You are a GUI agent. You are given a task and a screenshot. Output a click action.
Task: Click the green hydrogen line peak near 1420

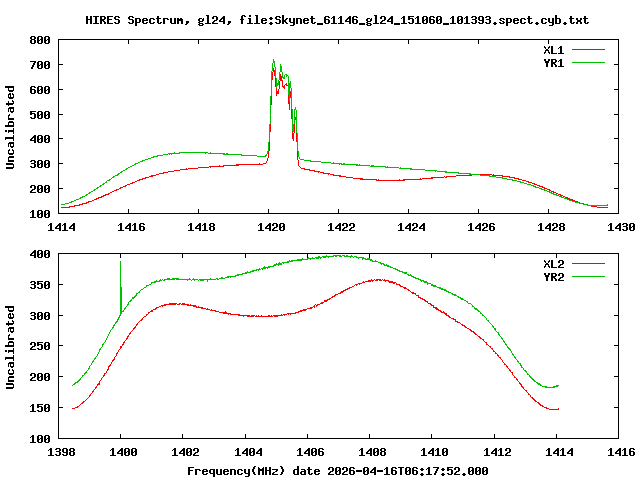click(273, 60)
